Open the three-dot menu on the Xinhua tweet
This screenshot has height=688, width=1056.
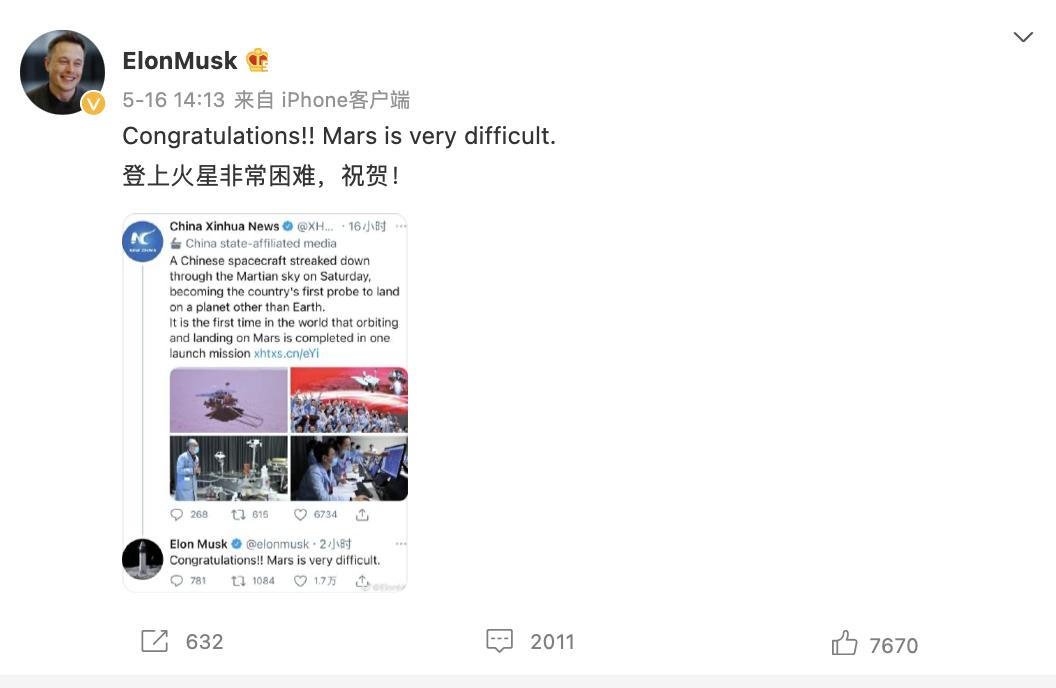(x=401, y=227)
